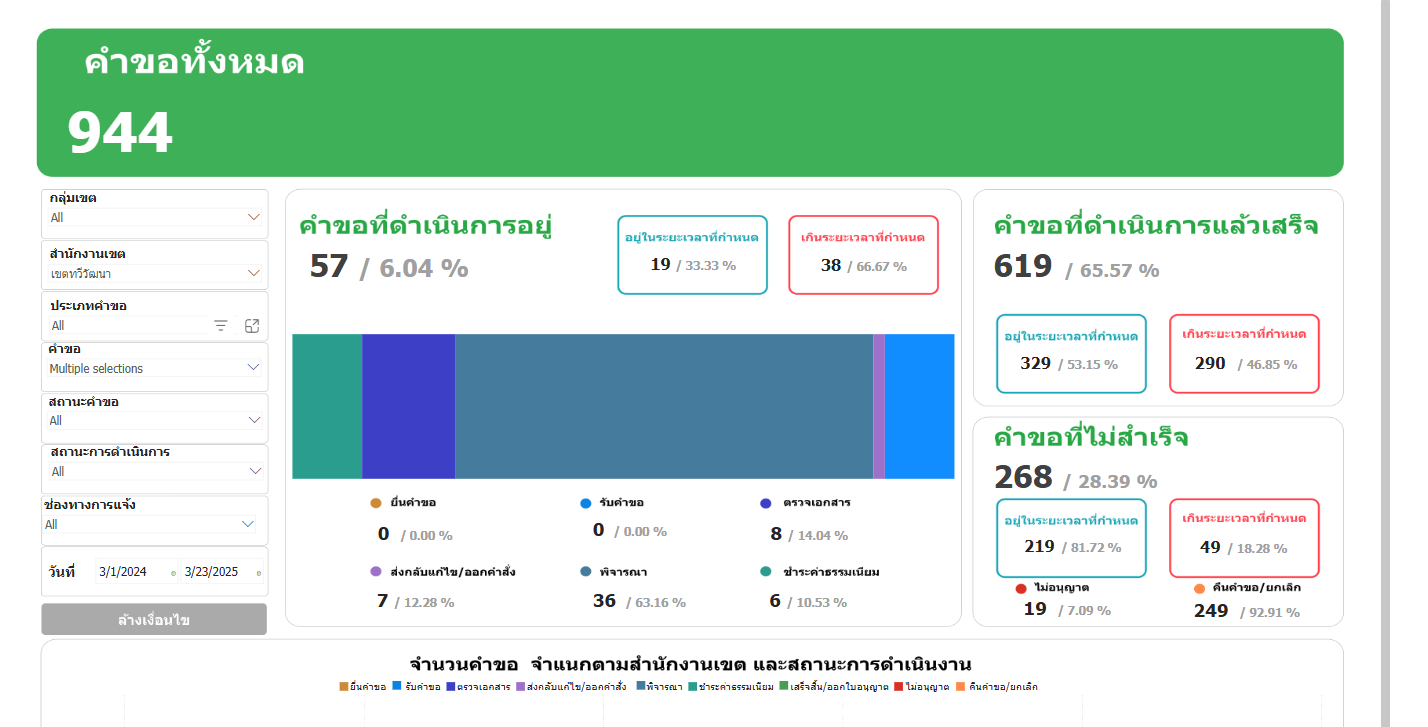Click chart legend square for ไม่อนุญาต
Viewport: 1428px width, 727px height.
tap(898, 687)
